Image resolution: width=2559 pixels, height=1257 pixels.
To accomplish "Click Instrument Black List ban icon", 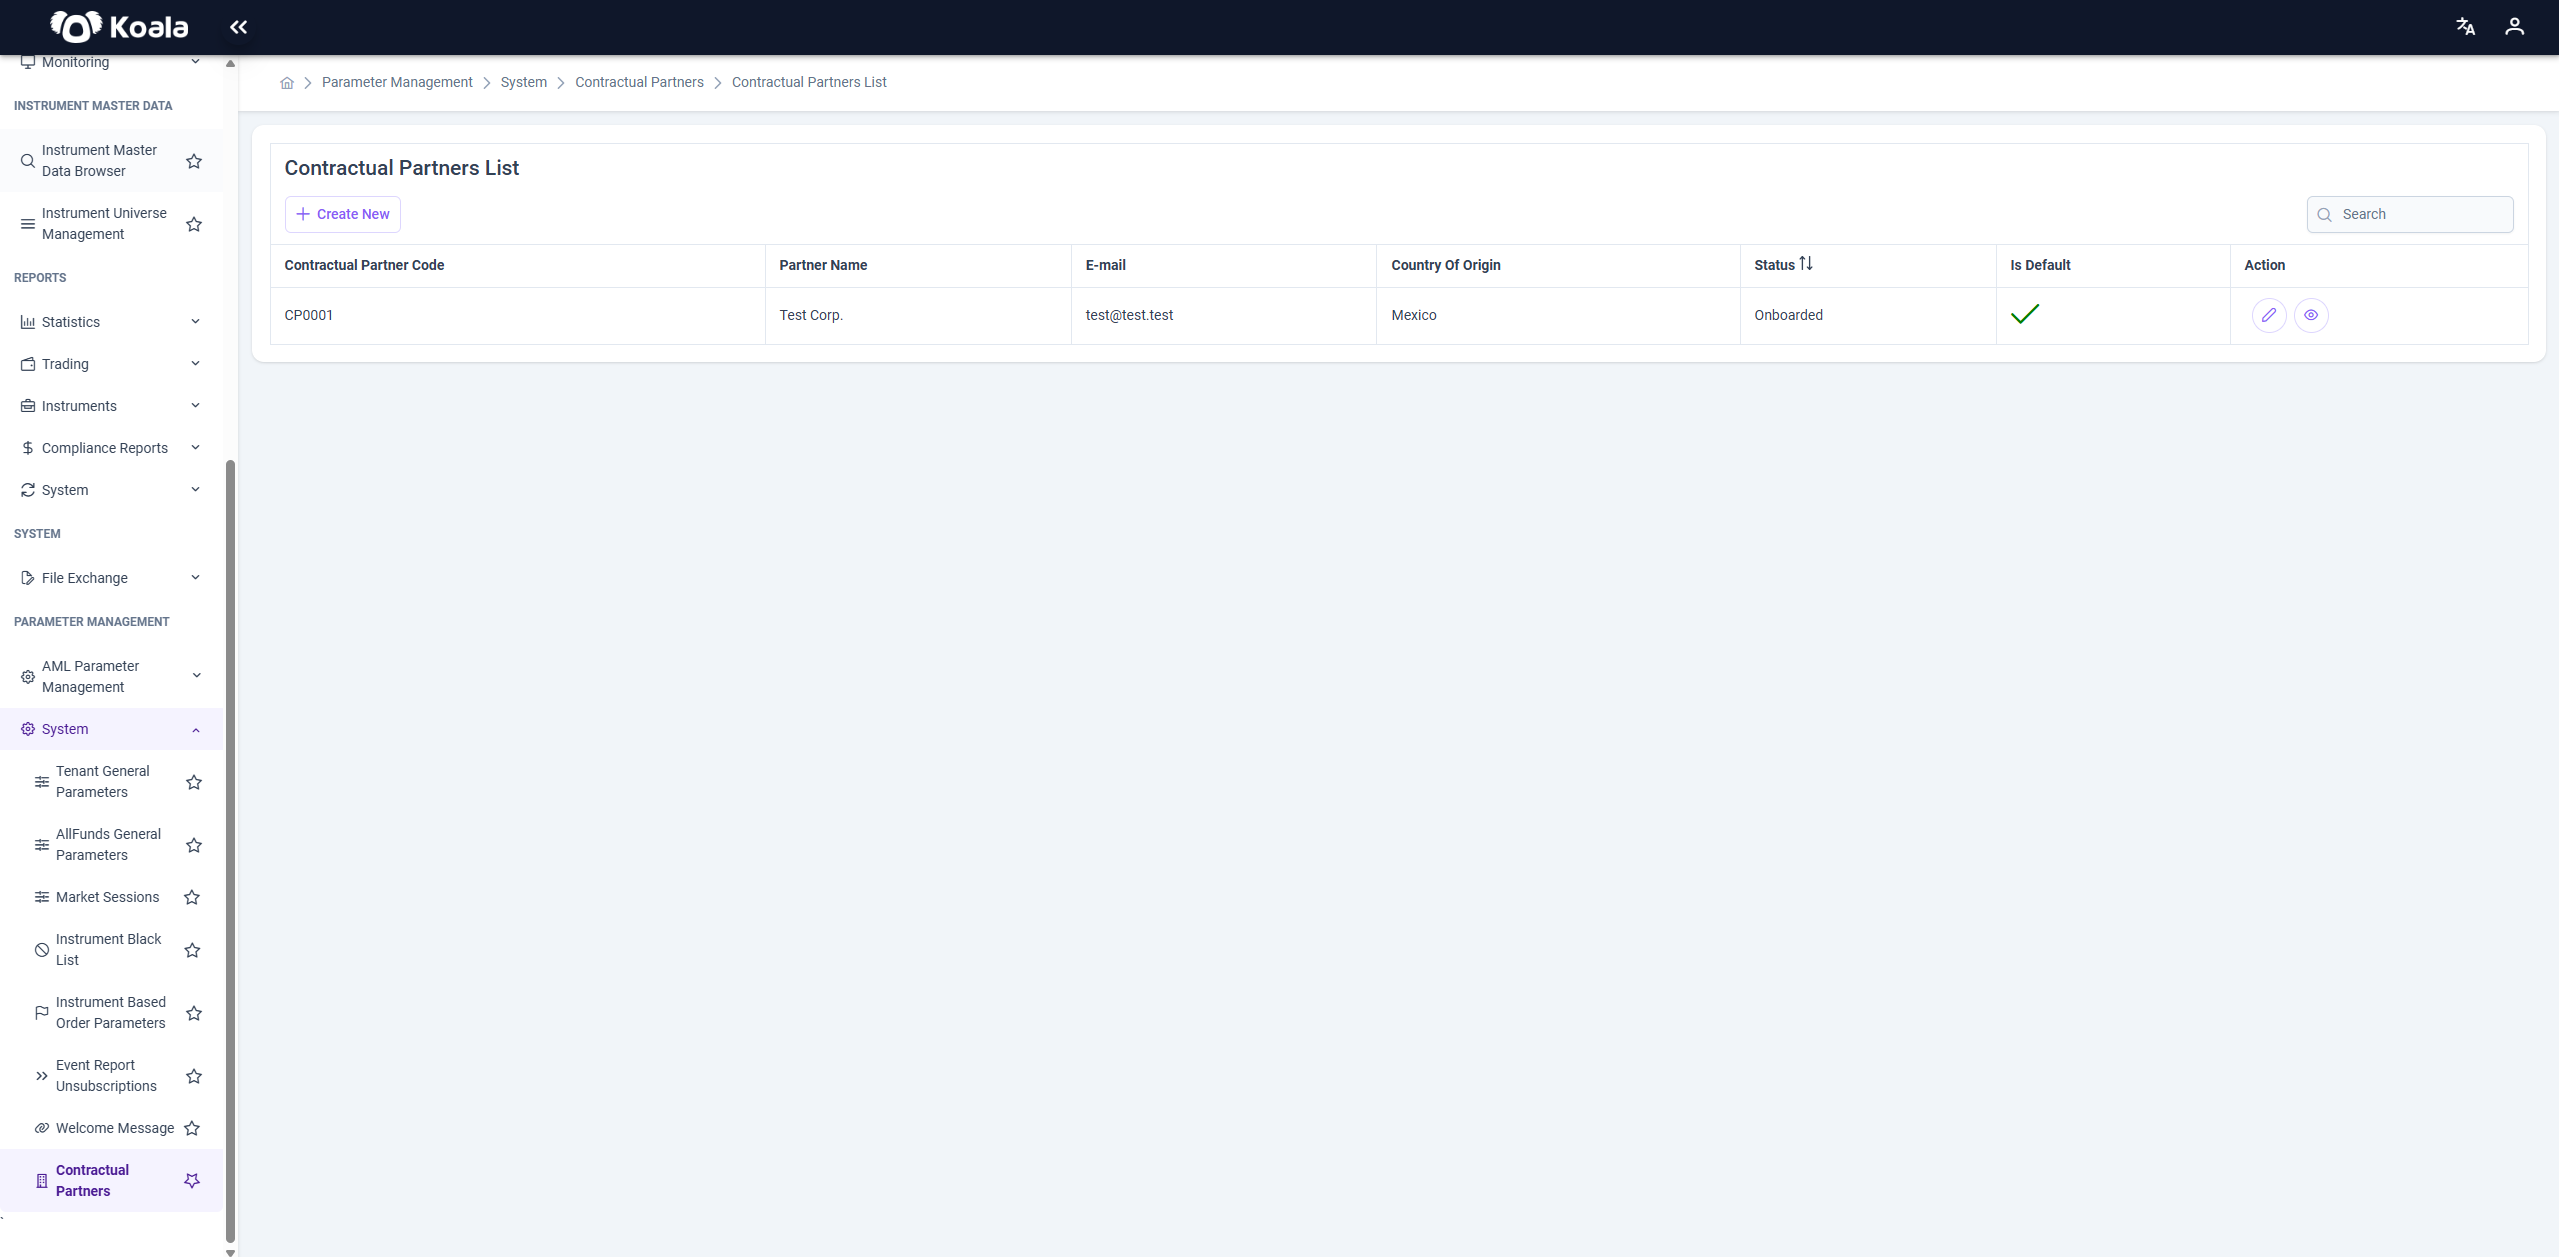I will [42, 950].
